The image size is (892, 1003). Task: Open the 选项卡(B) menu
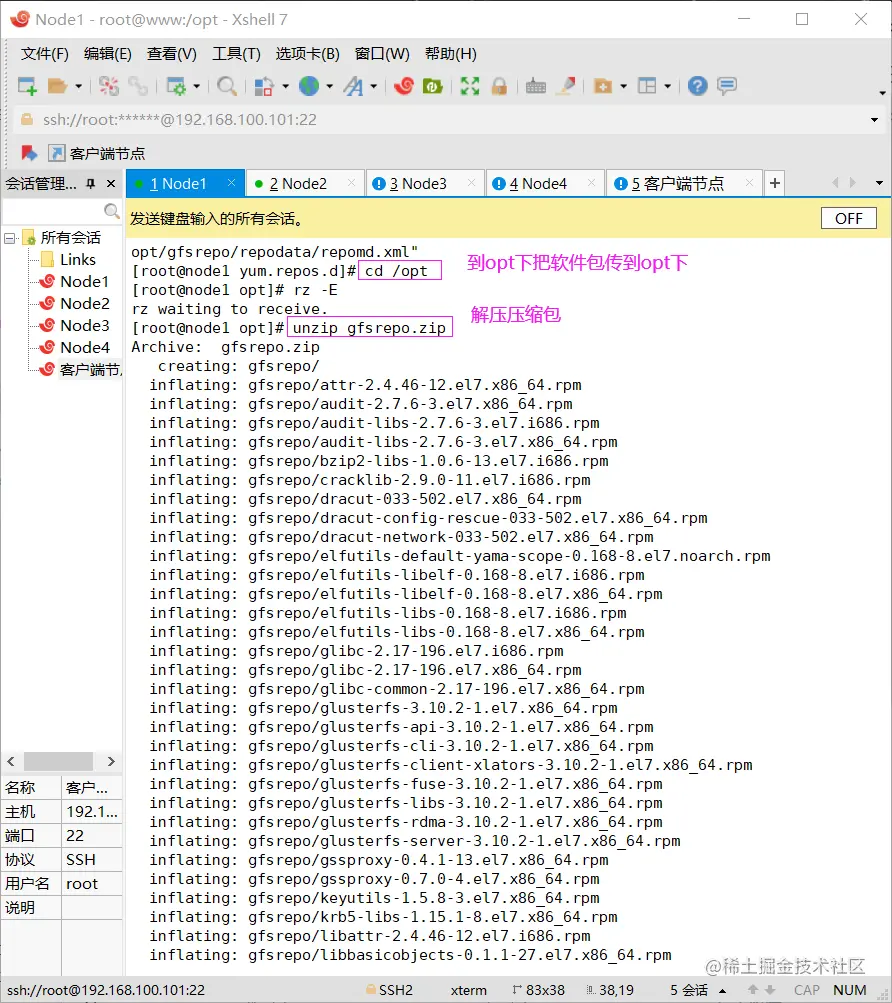coord(307,54)
